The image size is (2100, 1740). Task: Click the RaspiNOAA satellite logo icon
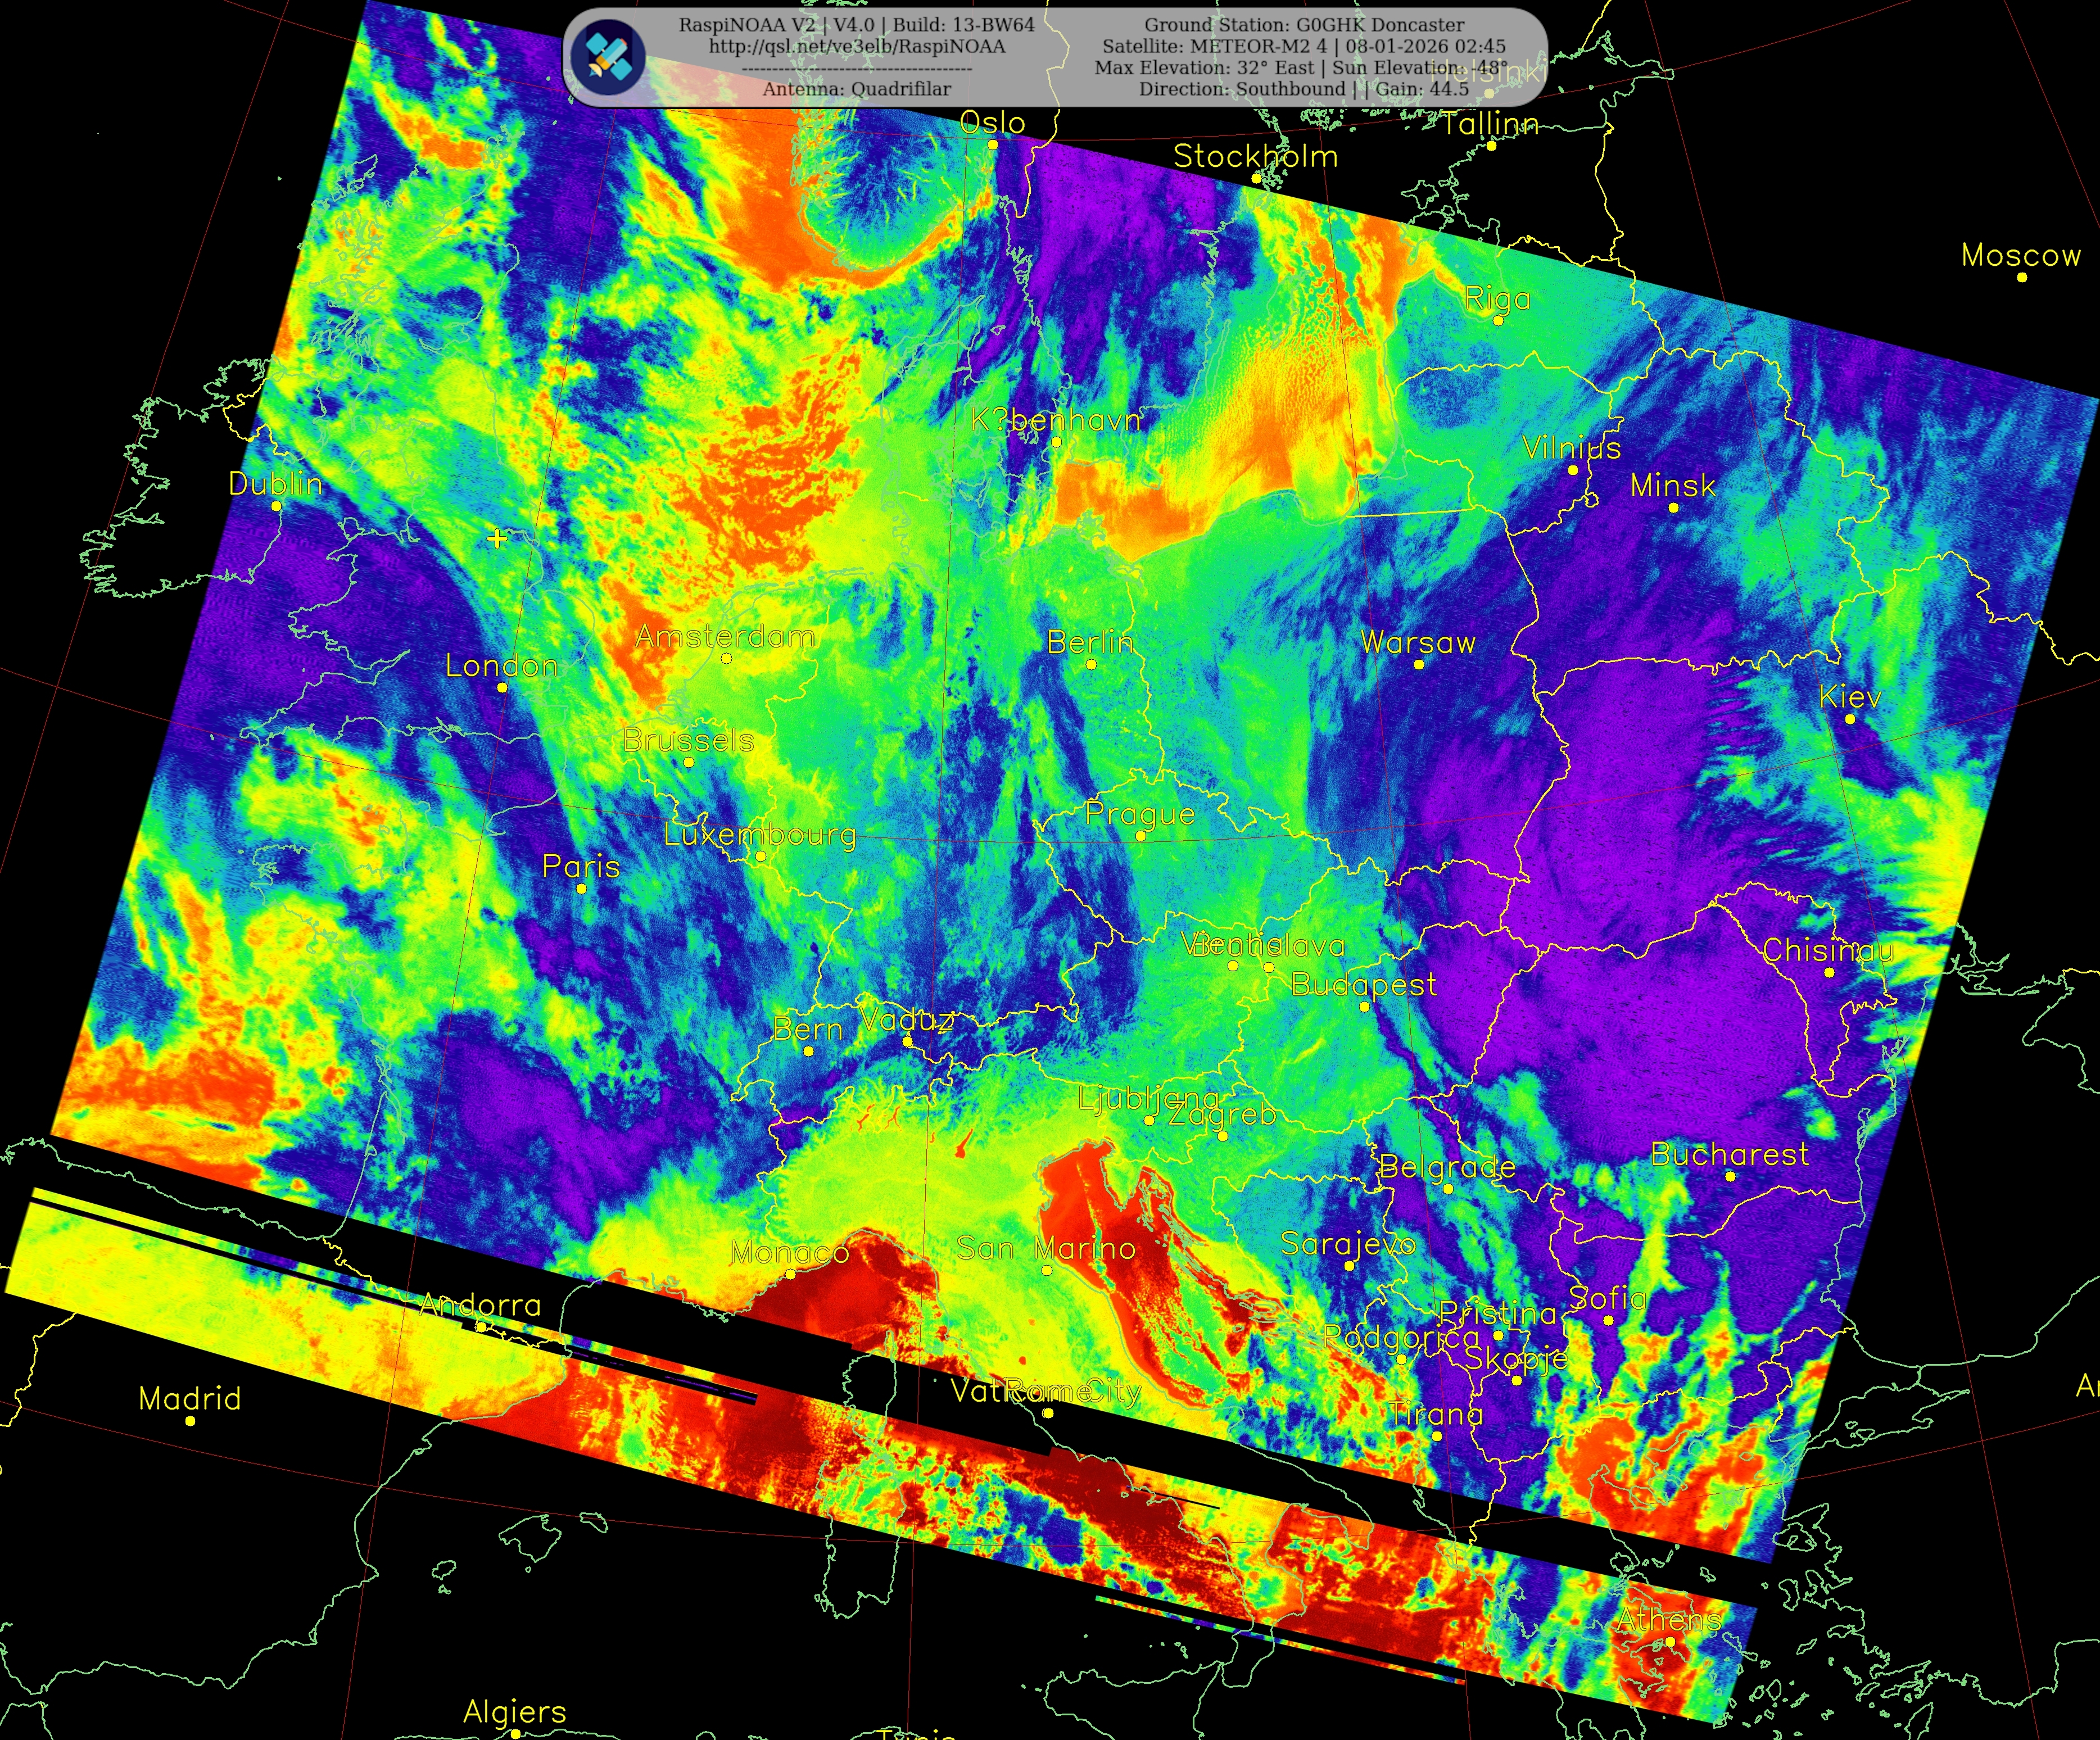608,57
